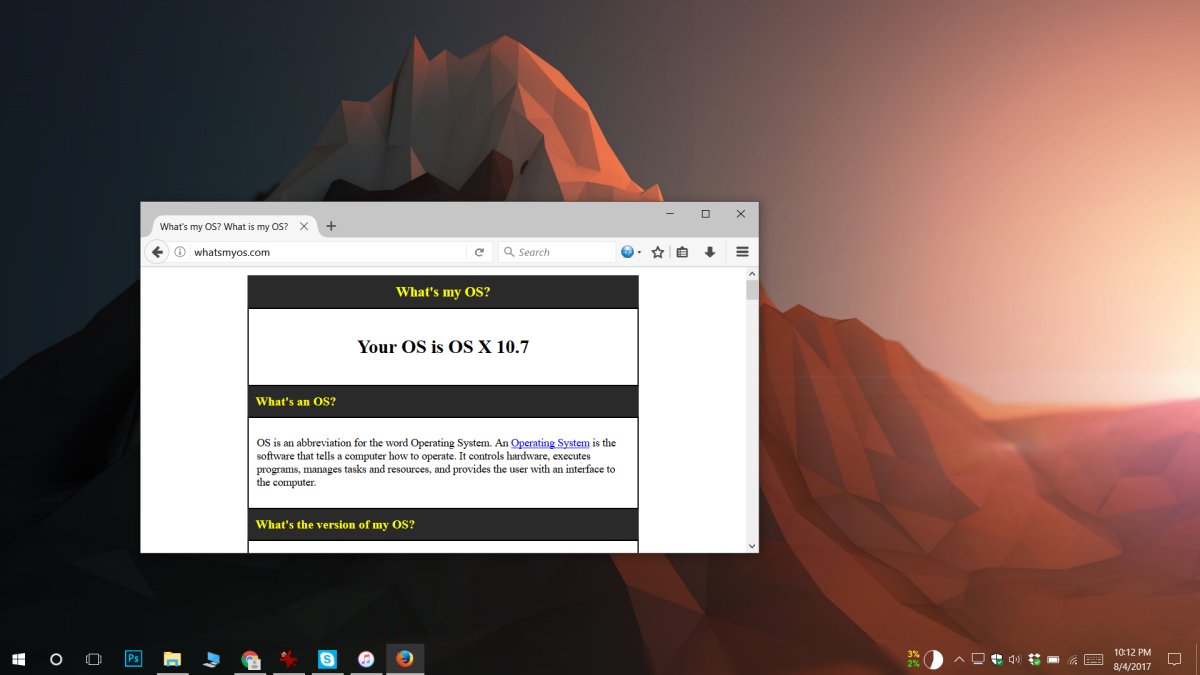Check the battery status icon
Viewport: 1200px width, 675px height.
point(1054,659)
